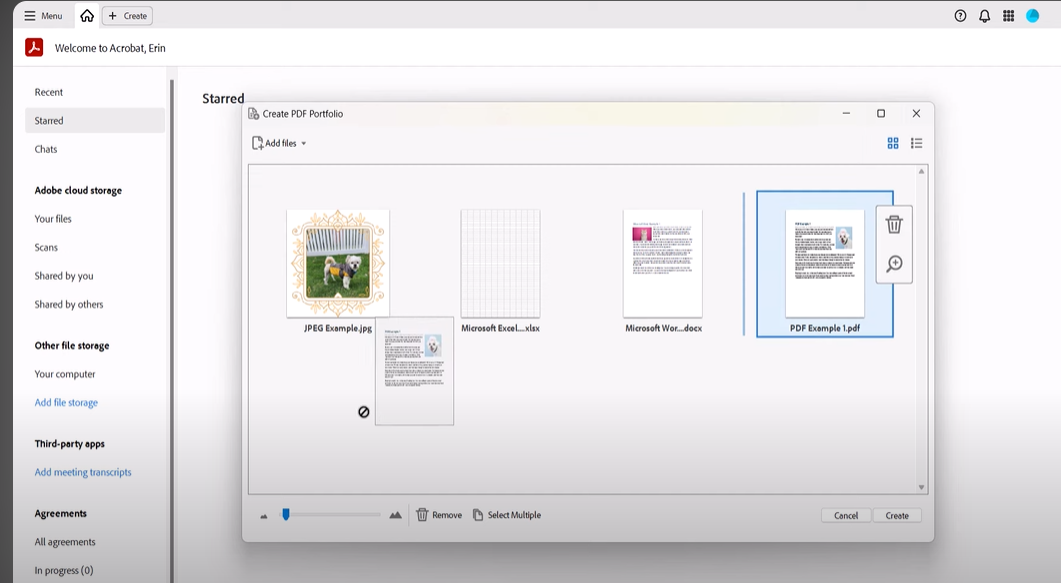Open the Adobe apps grid icon
Viewport: 1061px width, 583px height.
[1010, 15]
